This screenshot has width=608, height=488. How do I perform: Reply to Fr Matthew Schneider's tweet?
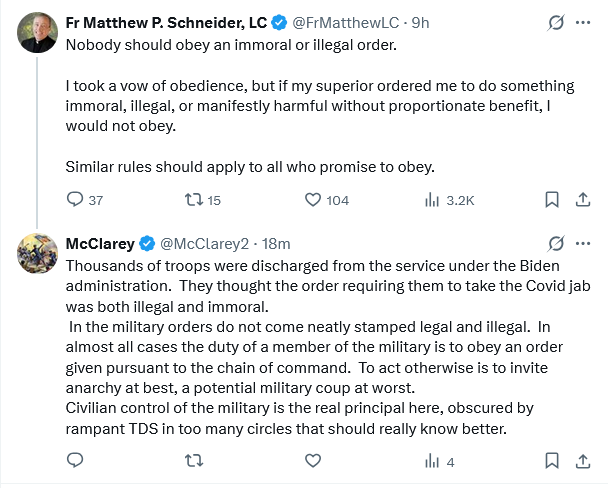pos(73,200)
